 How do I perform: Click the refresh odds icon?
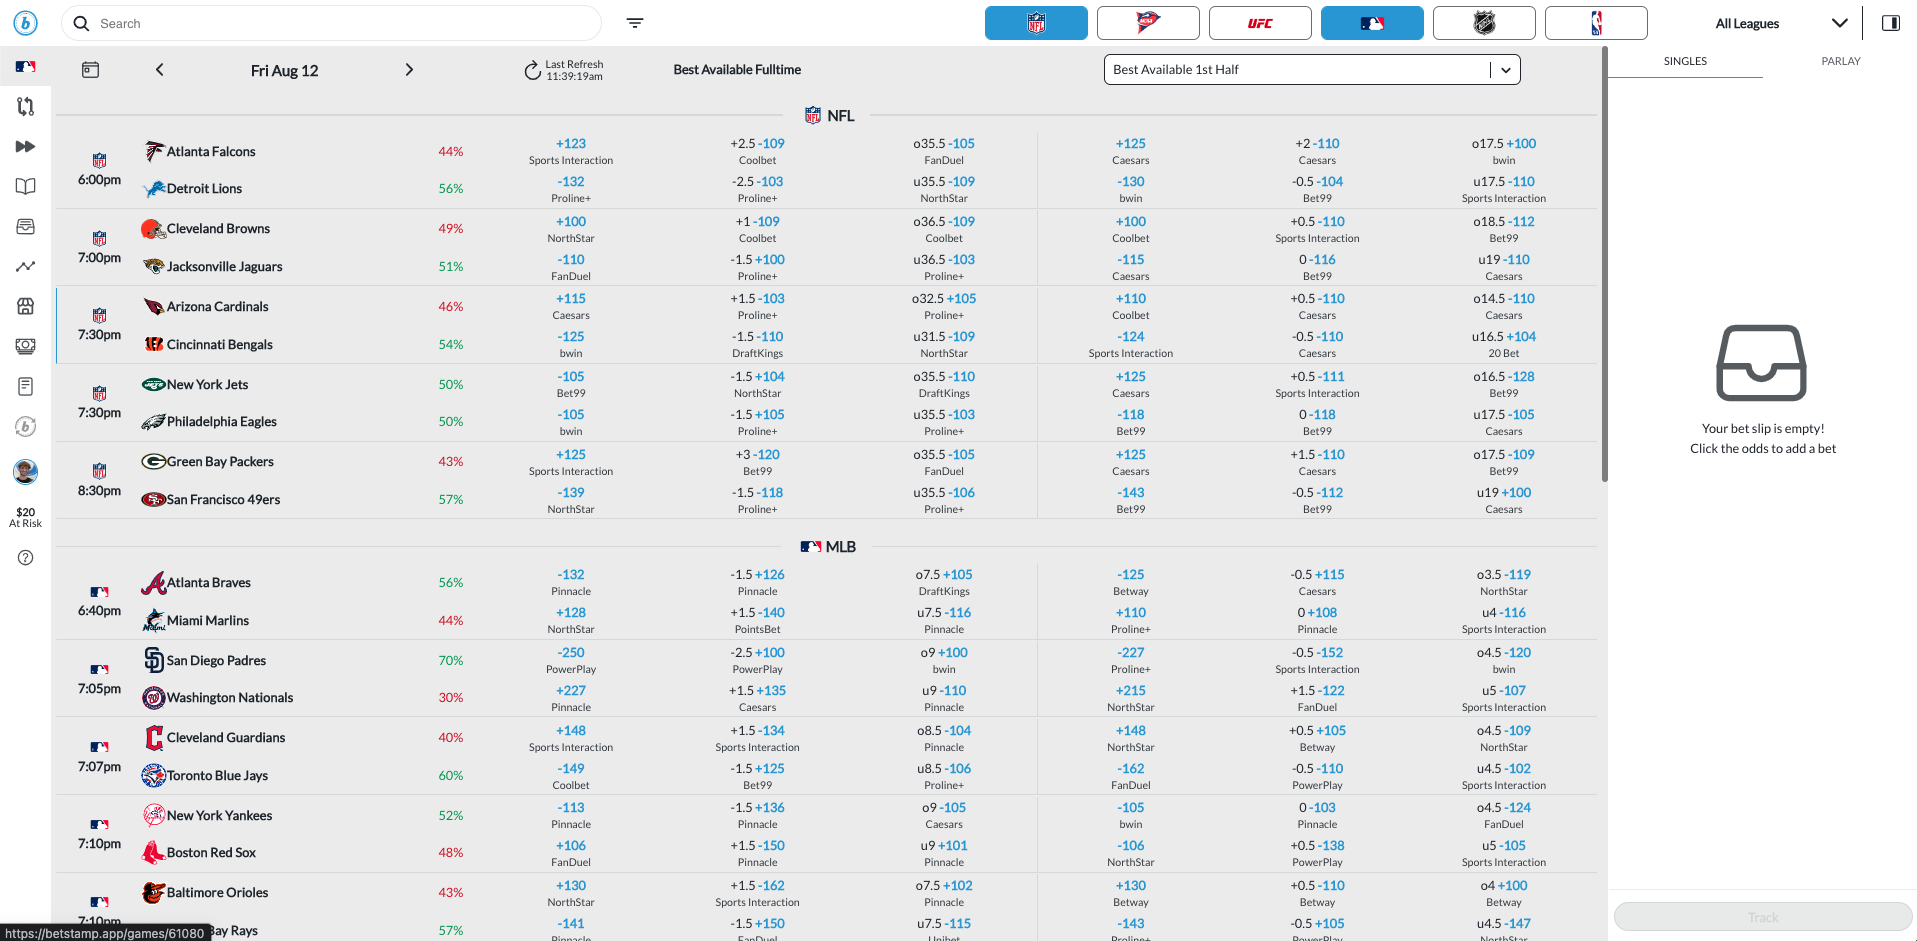point(532,71)
